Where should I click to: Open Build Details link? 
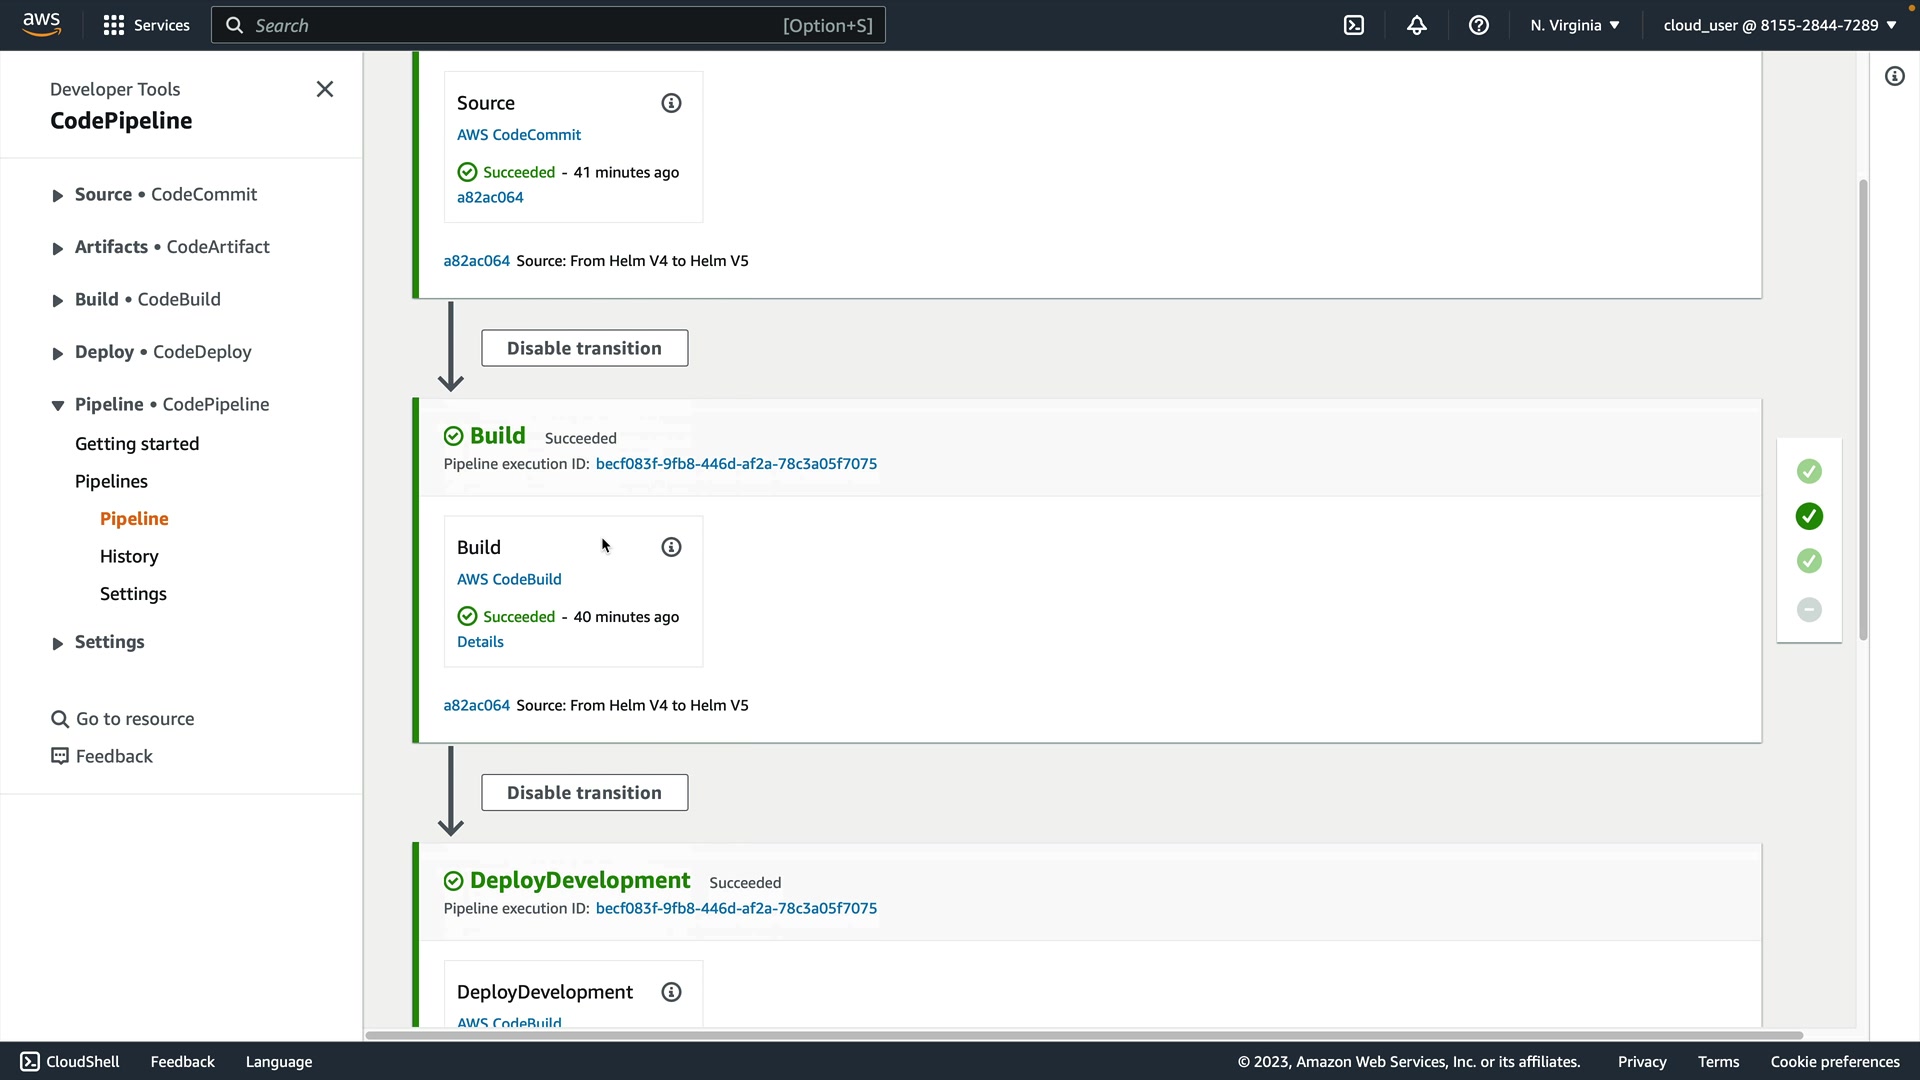coord(480,642)
